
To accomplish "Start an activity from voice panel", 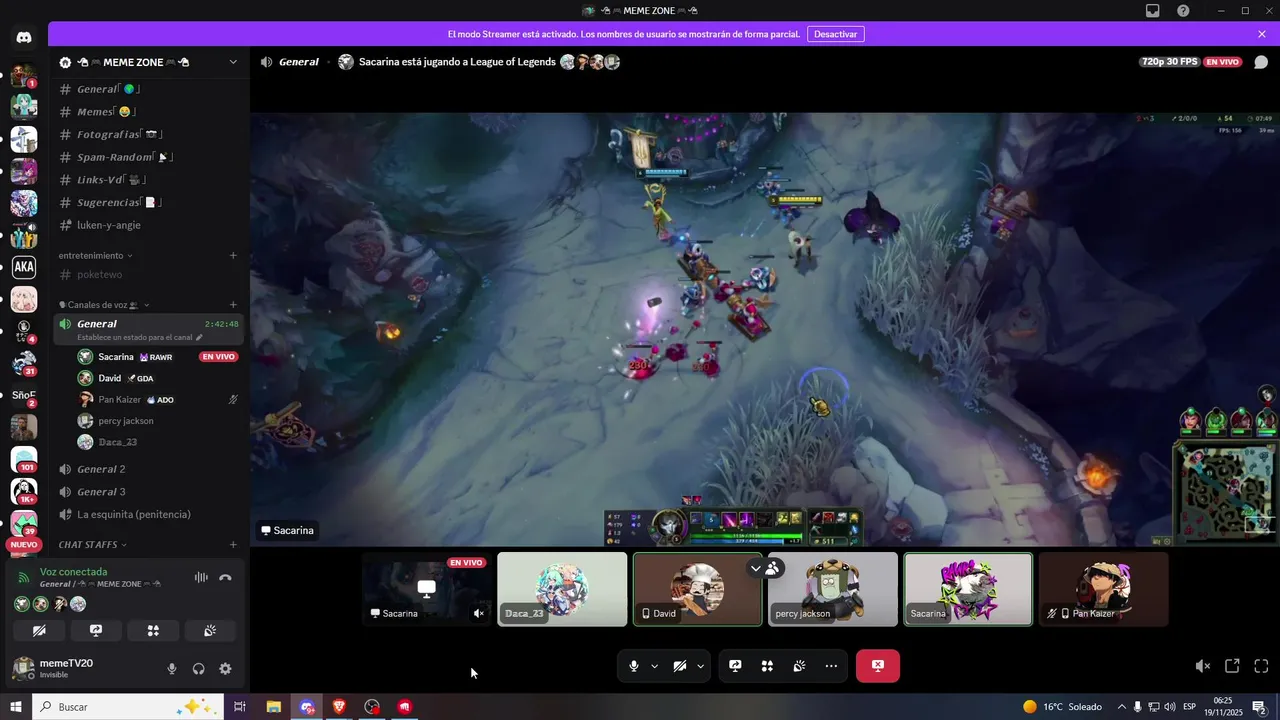I will 153,631.
